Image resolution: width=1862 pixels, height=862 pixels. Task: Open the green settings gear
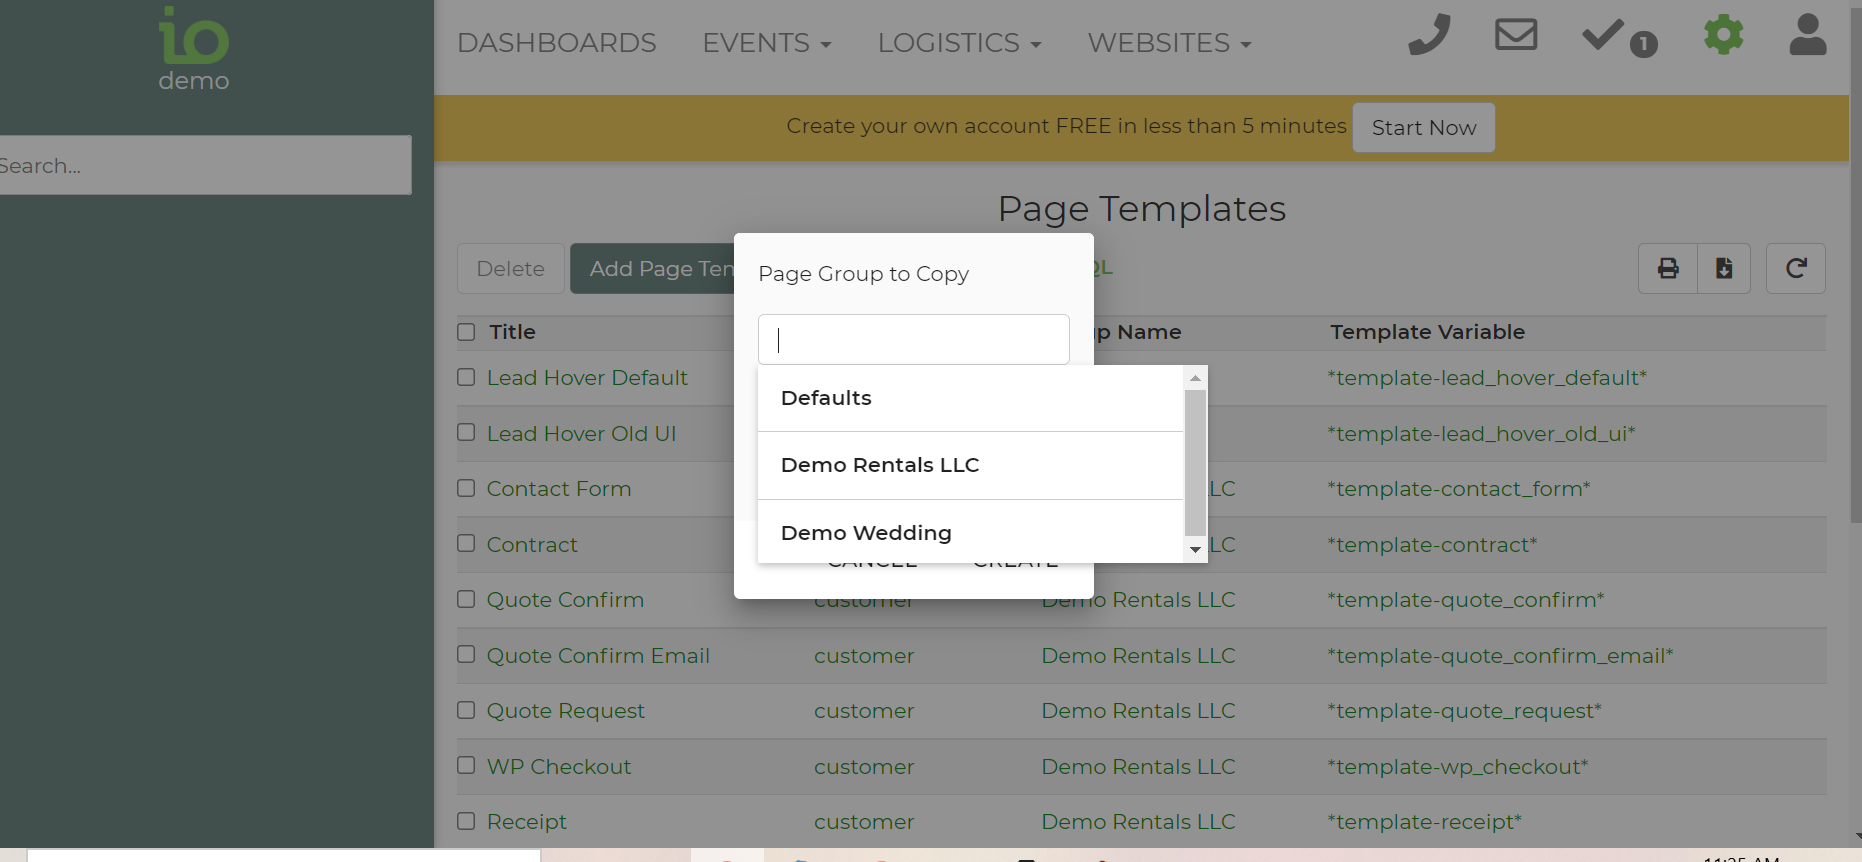click(x=1723, y=35)
